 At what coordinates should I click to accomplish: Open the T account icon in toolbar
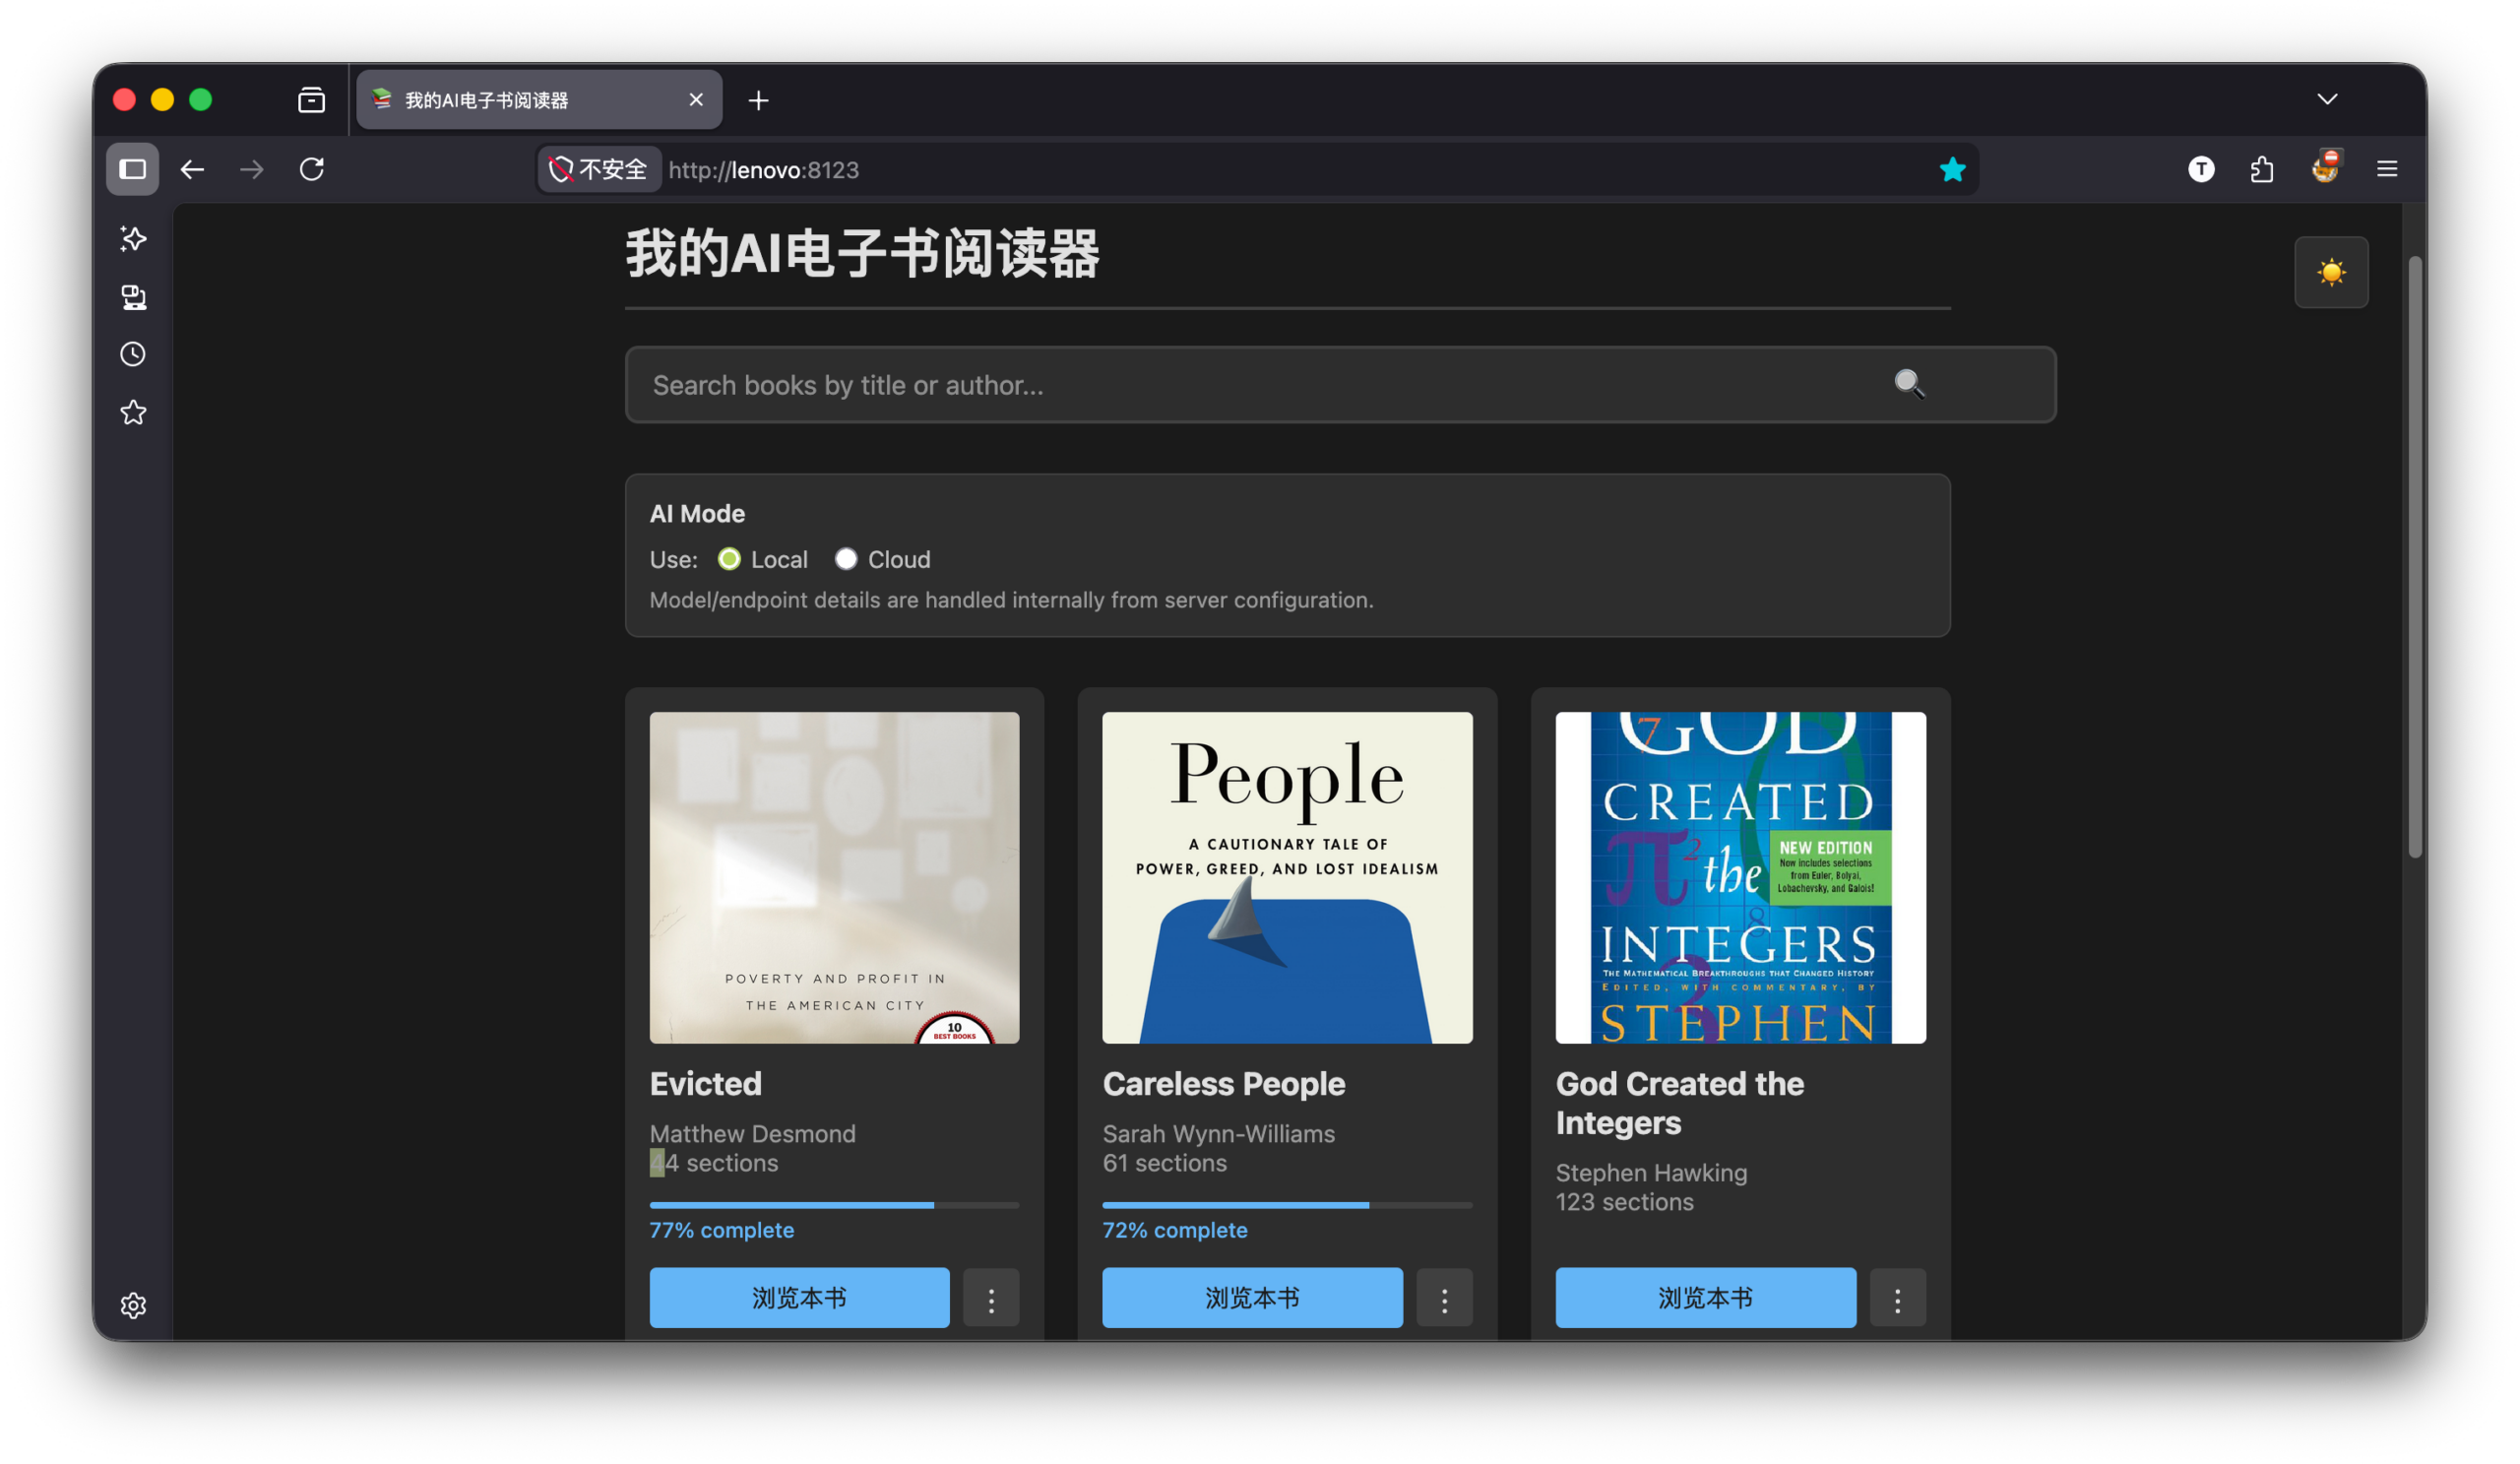click(x=2200, y=169)
